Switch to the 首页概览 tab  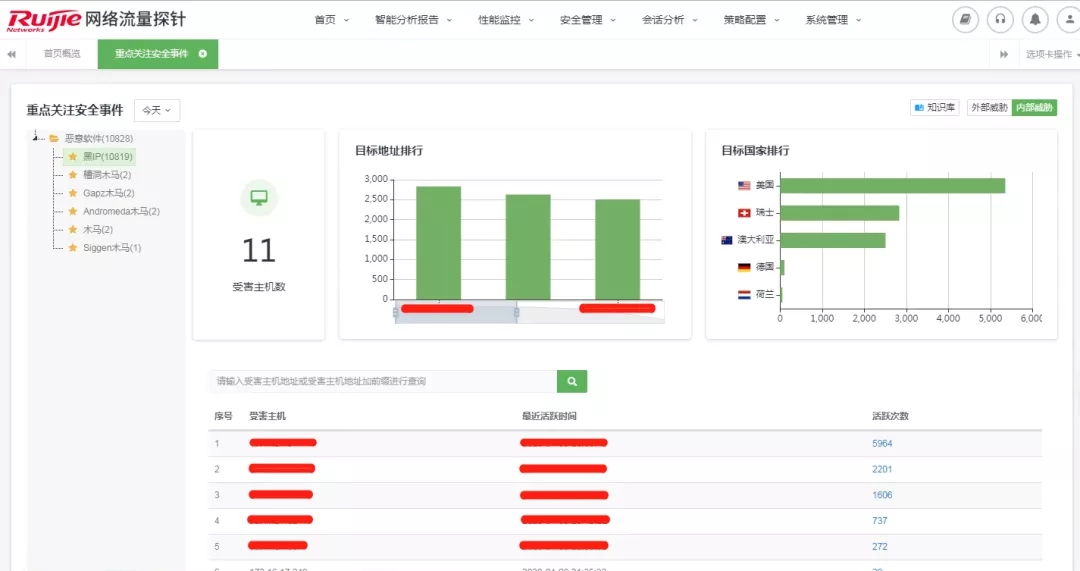[61, 54]
